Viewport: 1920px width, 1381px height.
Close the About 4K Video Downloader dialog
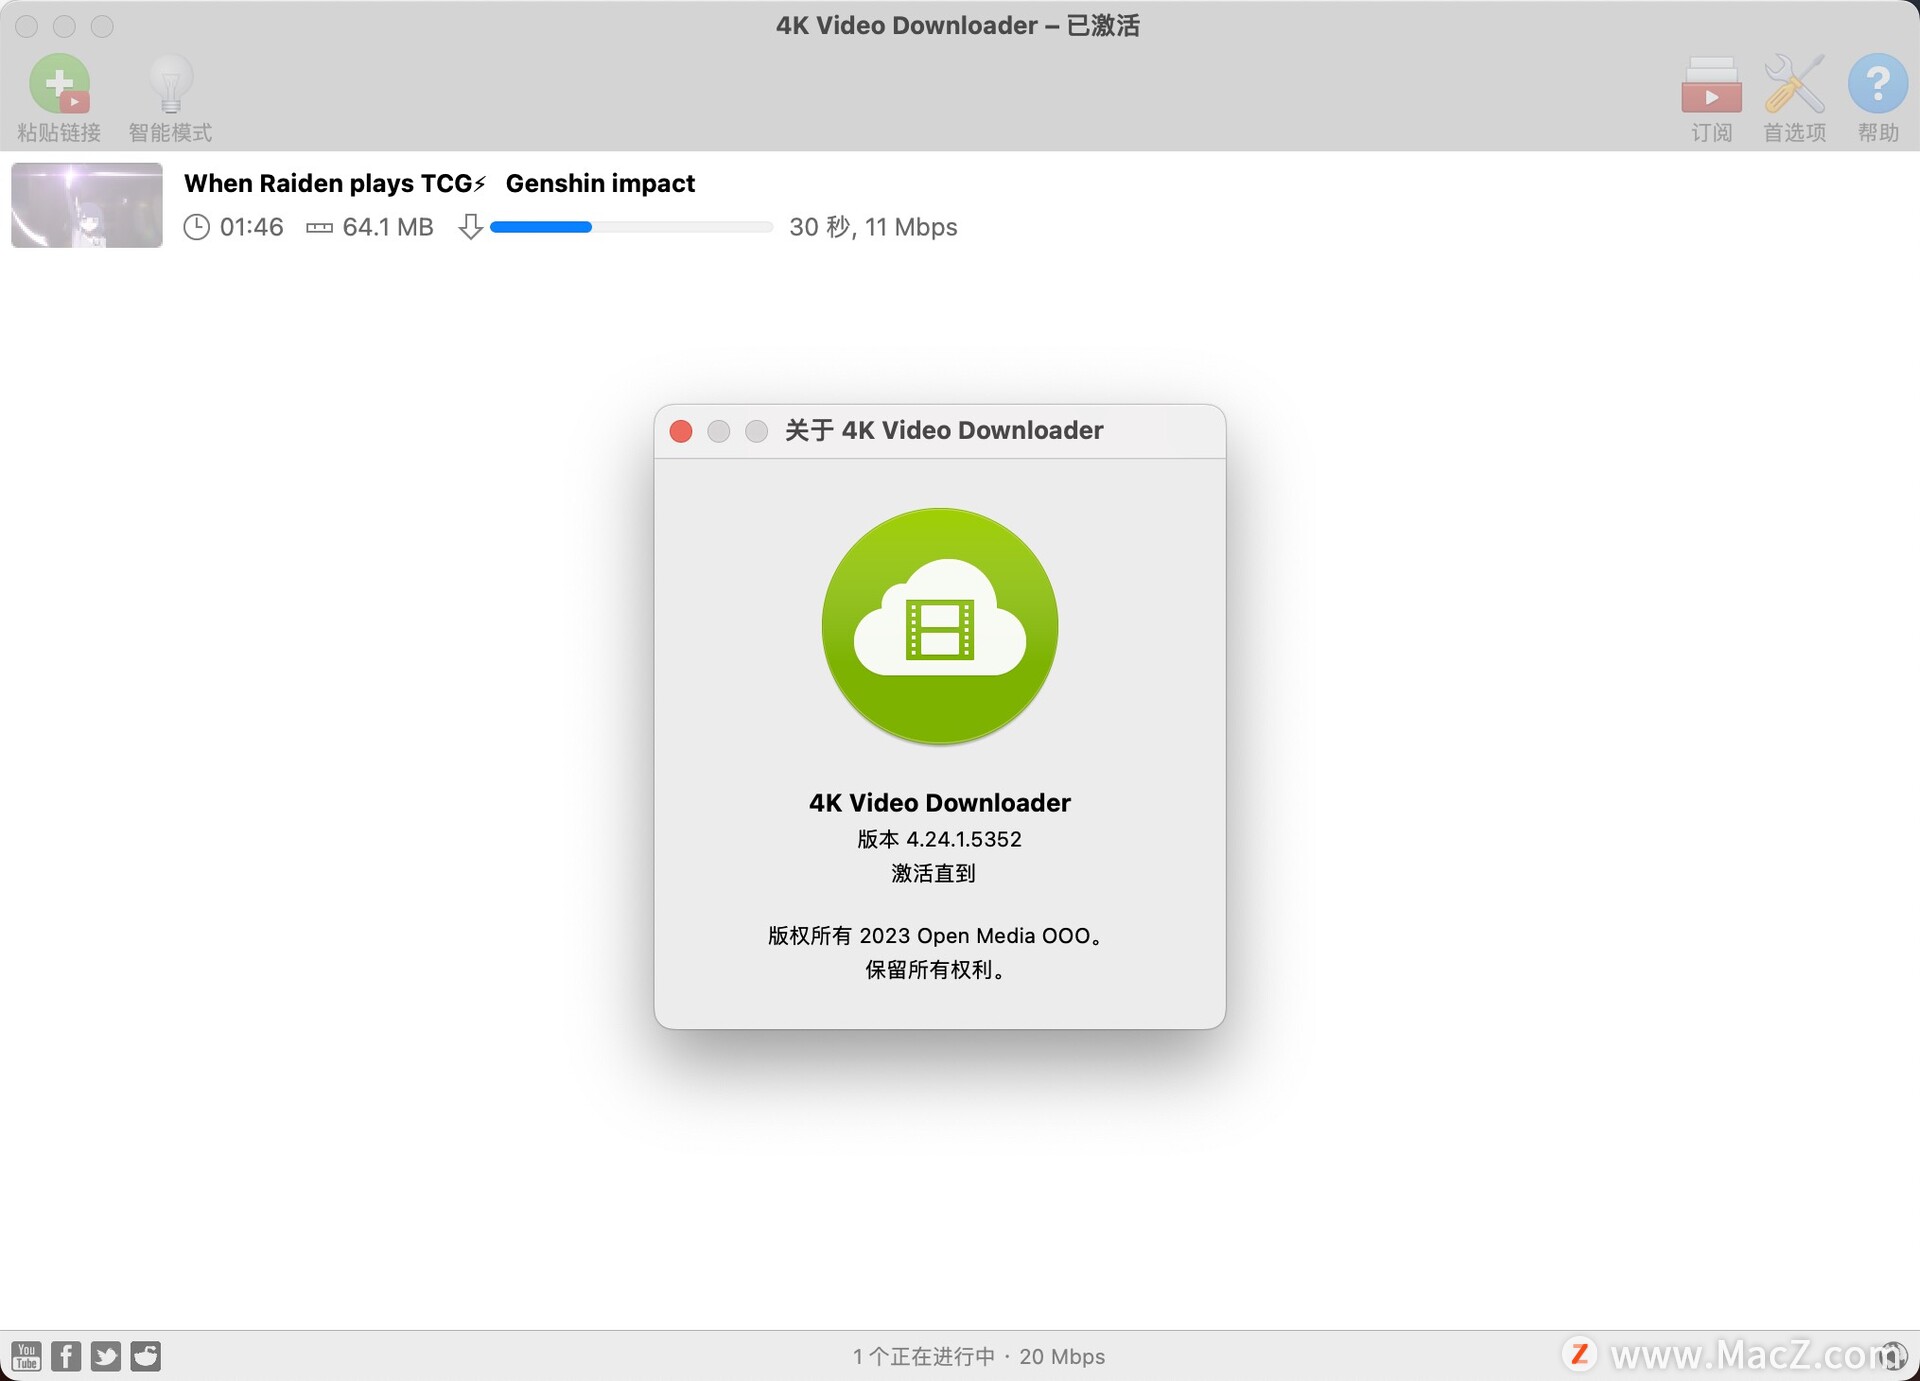coord(681,431)
